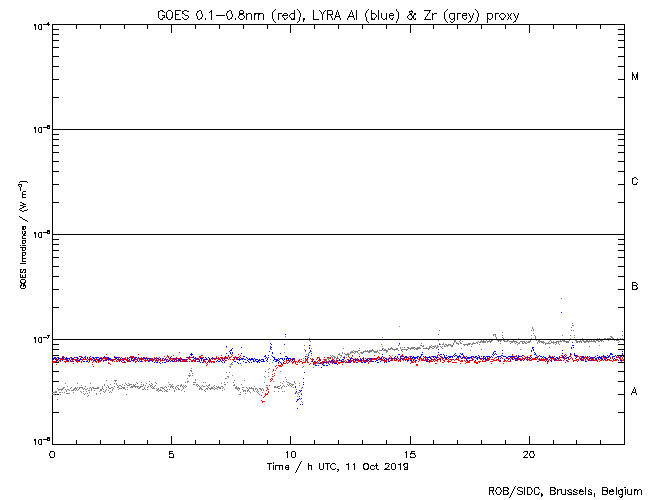
Task: Click the x-axis tick label '5'
Action: tap(171, 455)
